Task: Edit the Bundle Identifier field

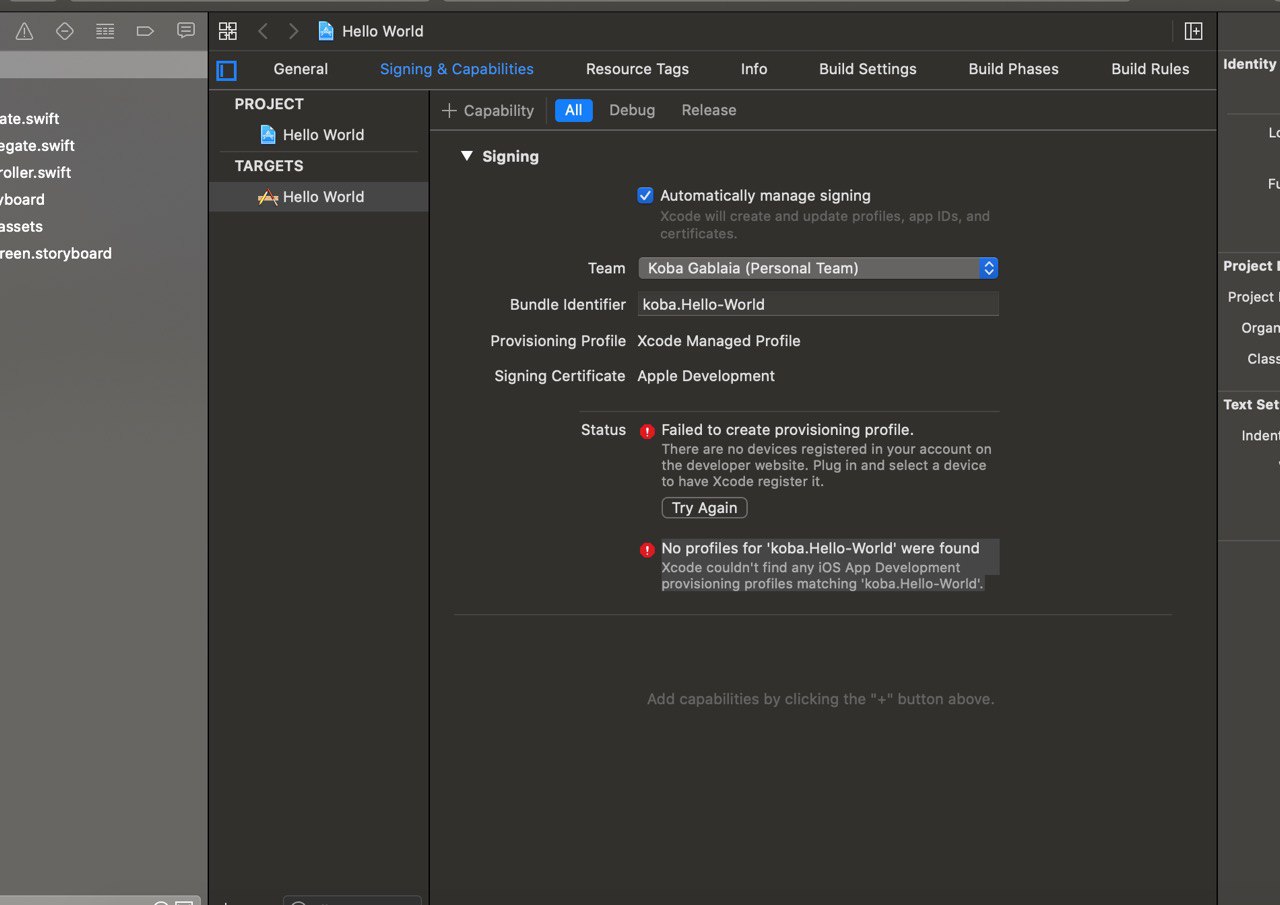Action: (x=818, y=304)
